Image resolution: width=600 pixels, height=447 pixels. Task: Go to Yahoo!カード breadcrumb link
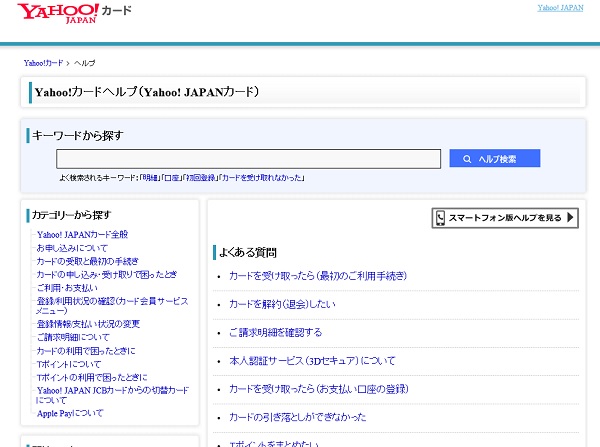click(x=43, y=63)
